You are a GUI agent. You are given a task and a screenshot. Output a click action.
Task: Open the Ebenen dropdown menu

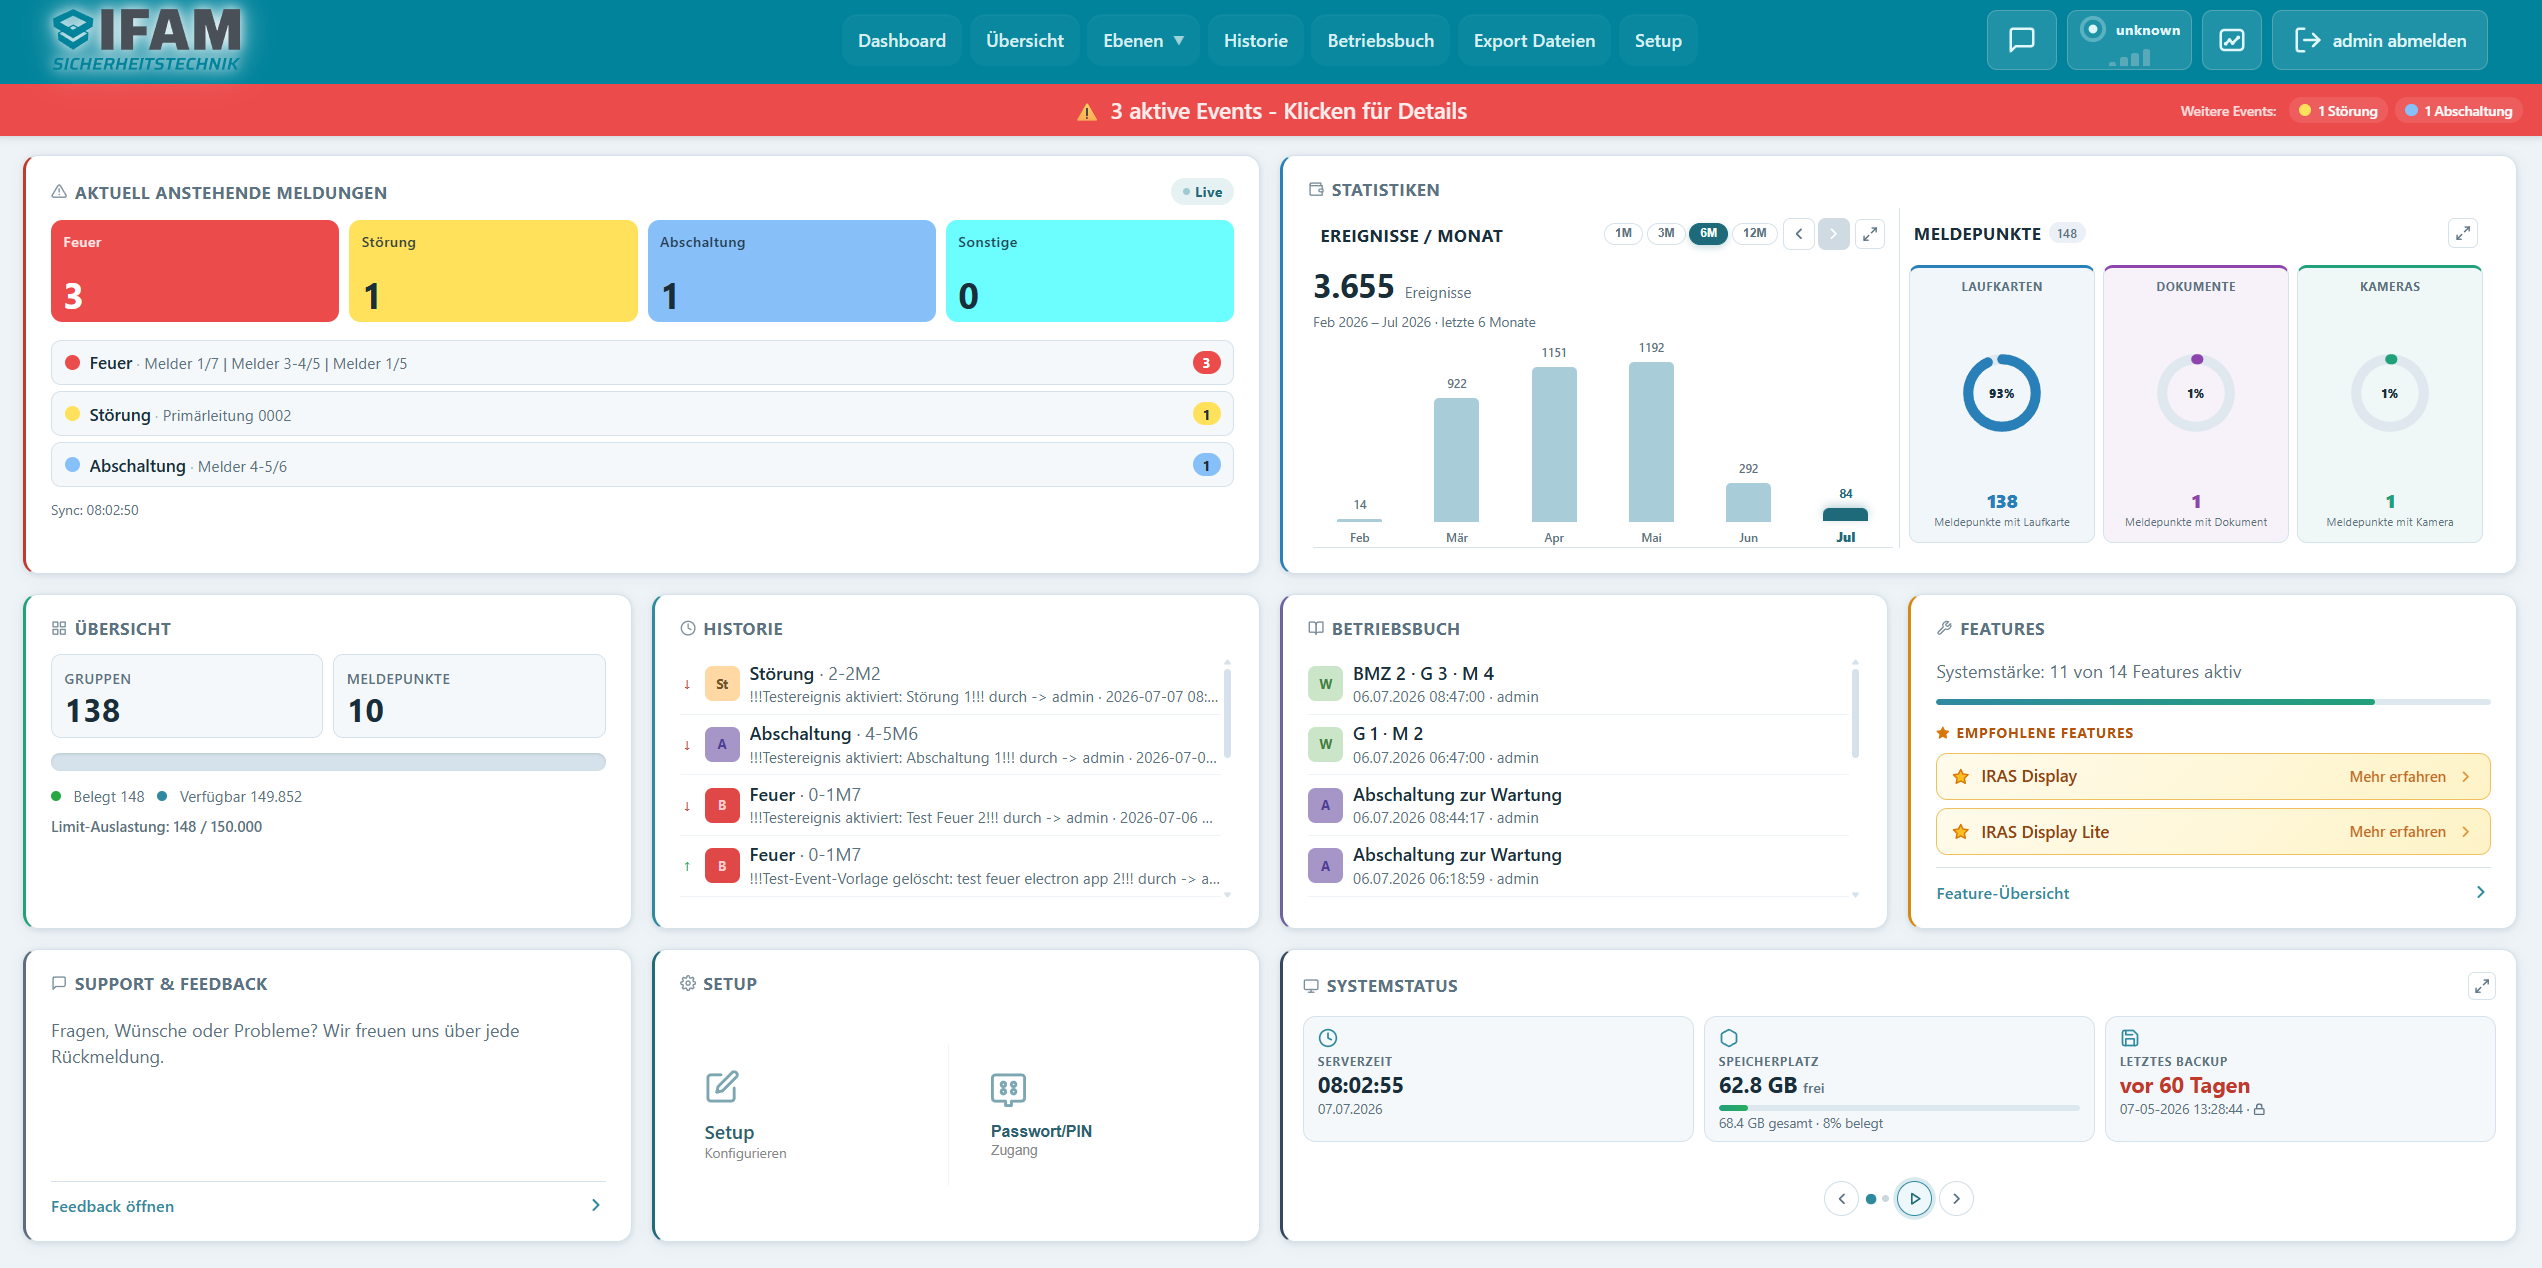click(x=1143, y=40)
